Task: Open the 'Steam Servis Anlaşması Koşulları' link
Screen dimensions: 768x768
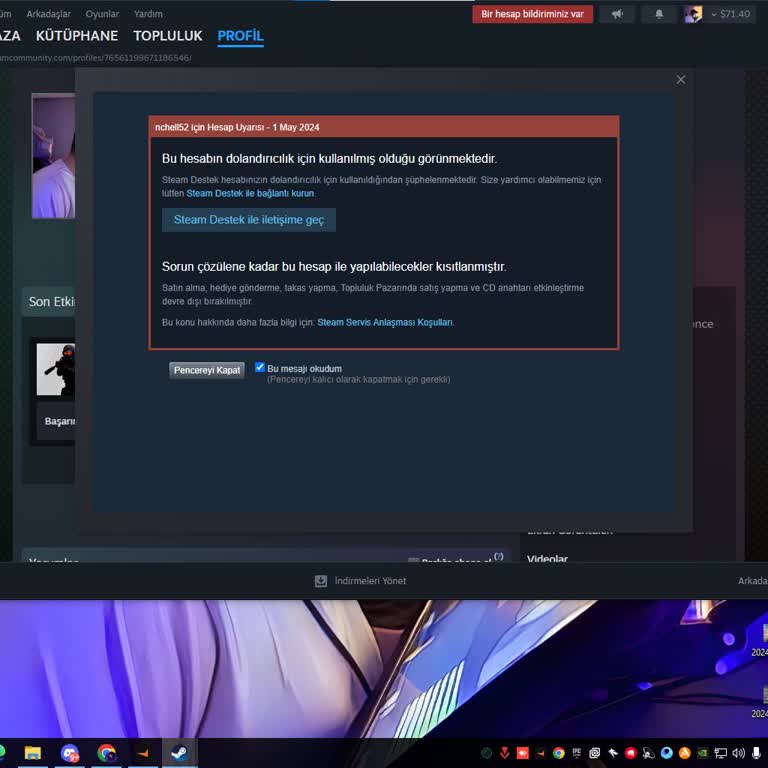Action: pyautogui.click(x=385, y=322)
